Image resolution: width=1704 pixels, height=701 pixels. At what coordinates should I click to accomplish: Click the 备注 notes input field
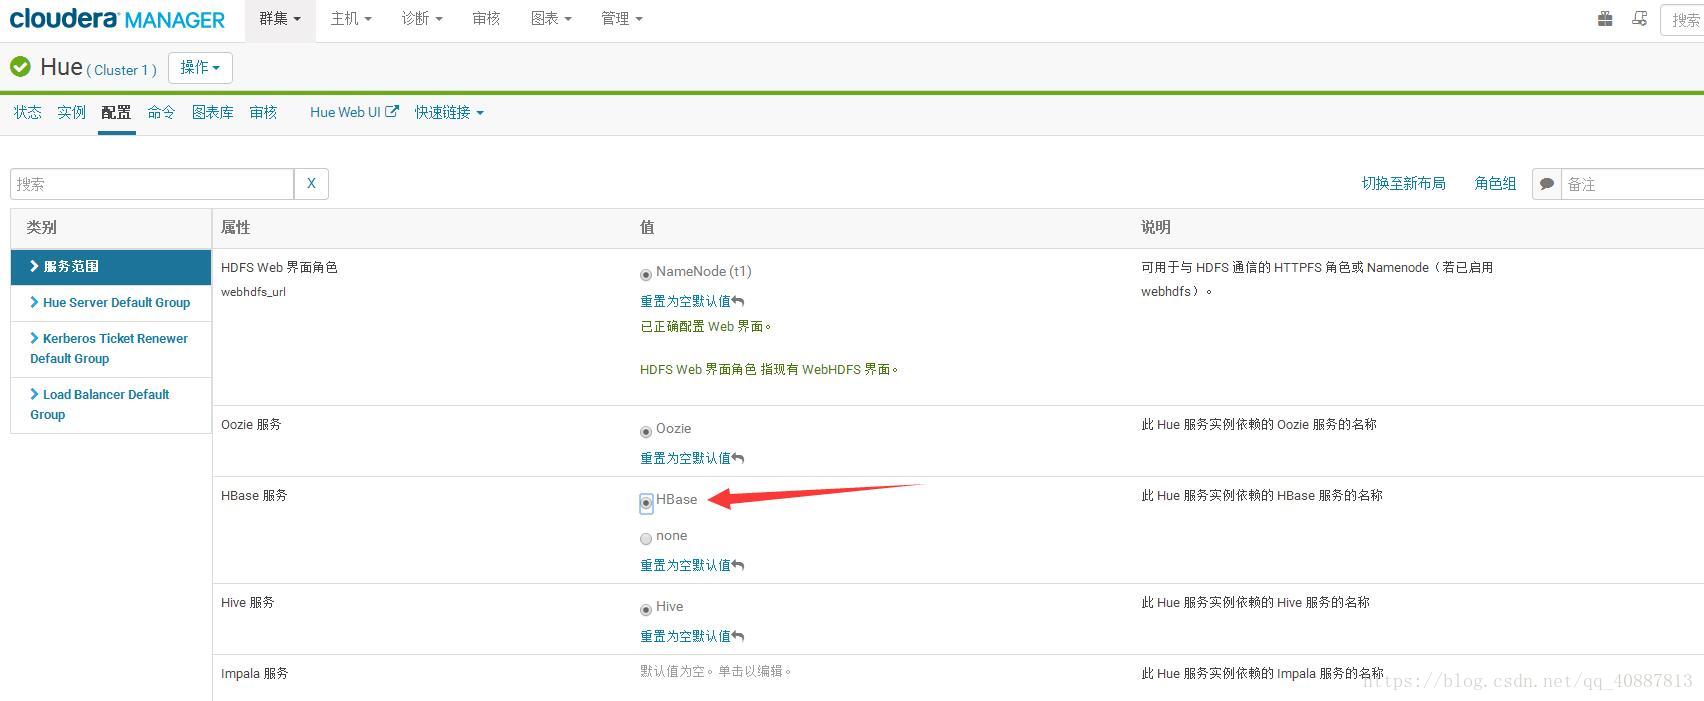(x=1632, y=184)
